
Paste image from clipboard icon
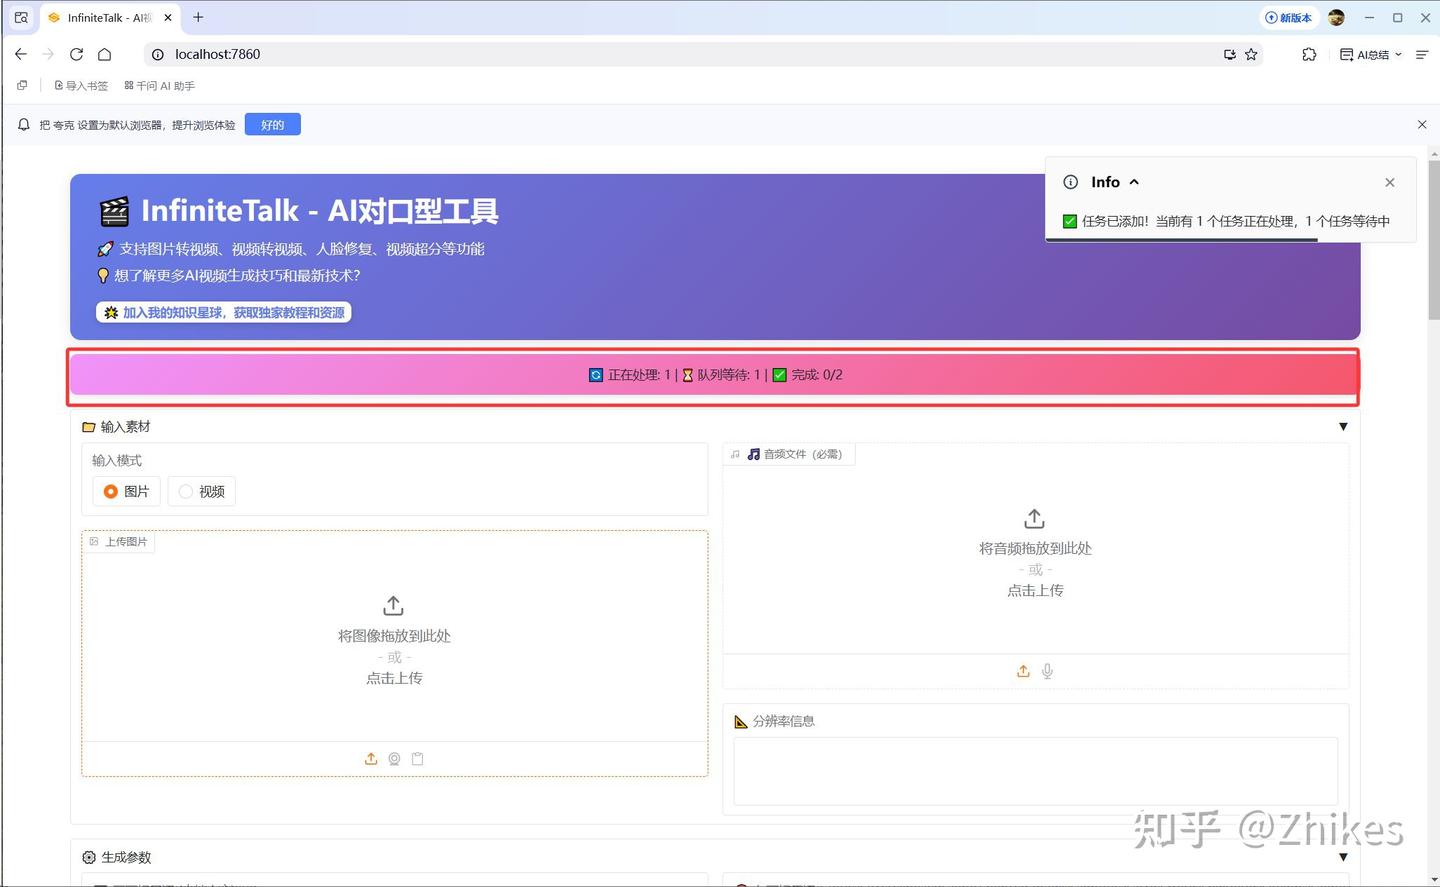[x=418, y=759]
